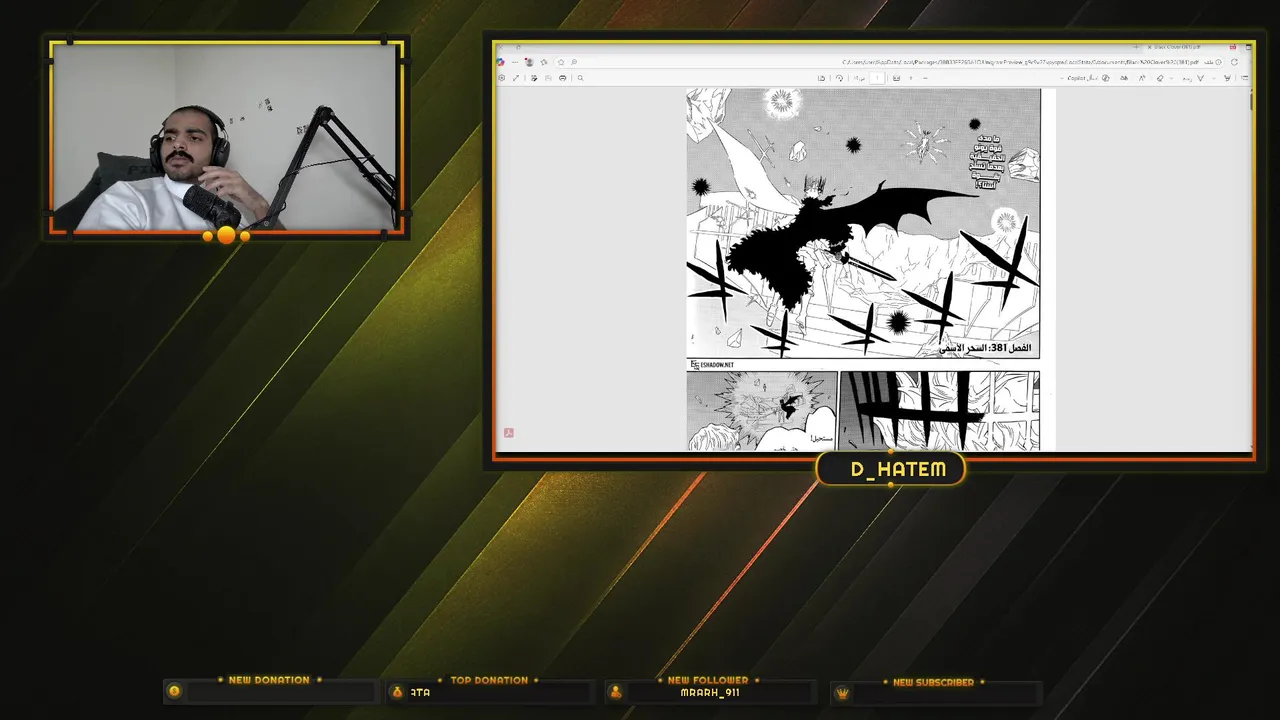Click the Save as edit icon
Screen dimensions: 1280x720
tap(534, 78)
